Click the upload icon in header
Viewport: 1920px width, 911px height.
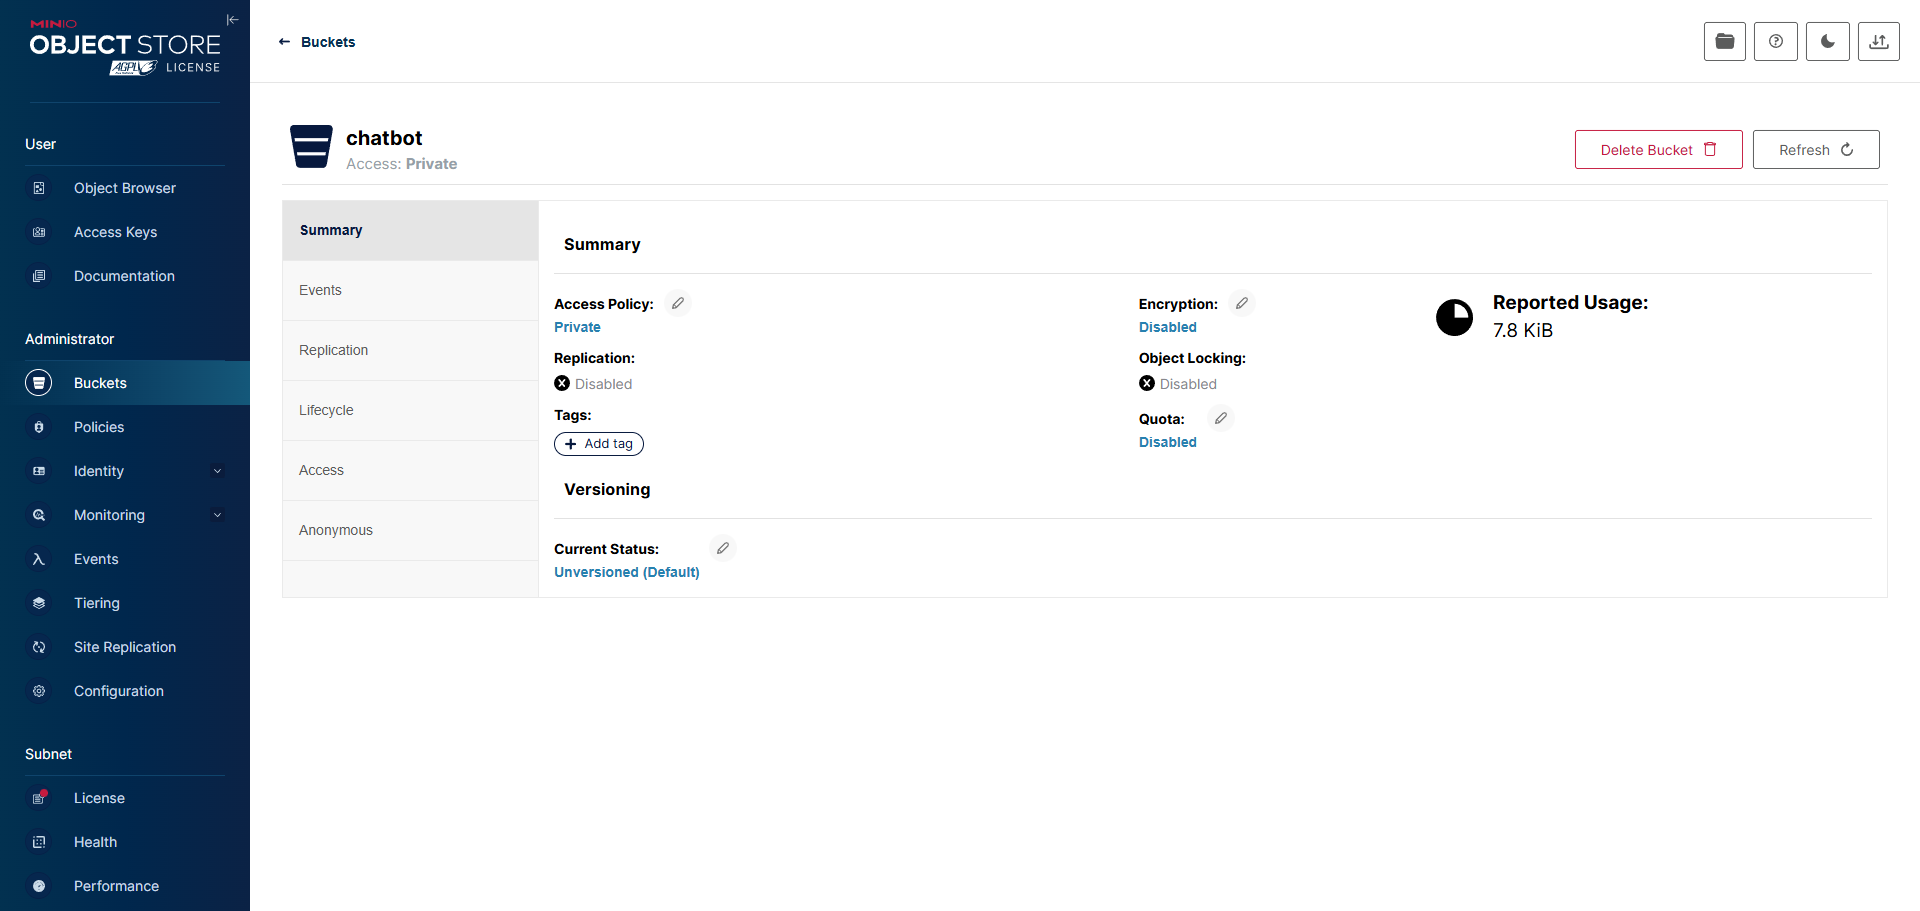1878,42
